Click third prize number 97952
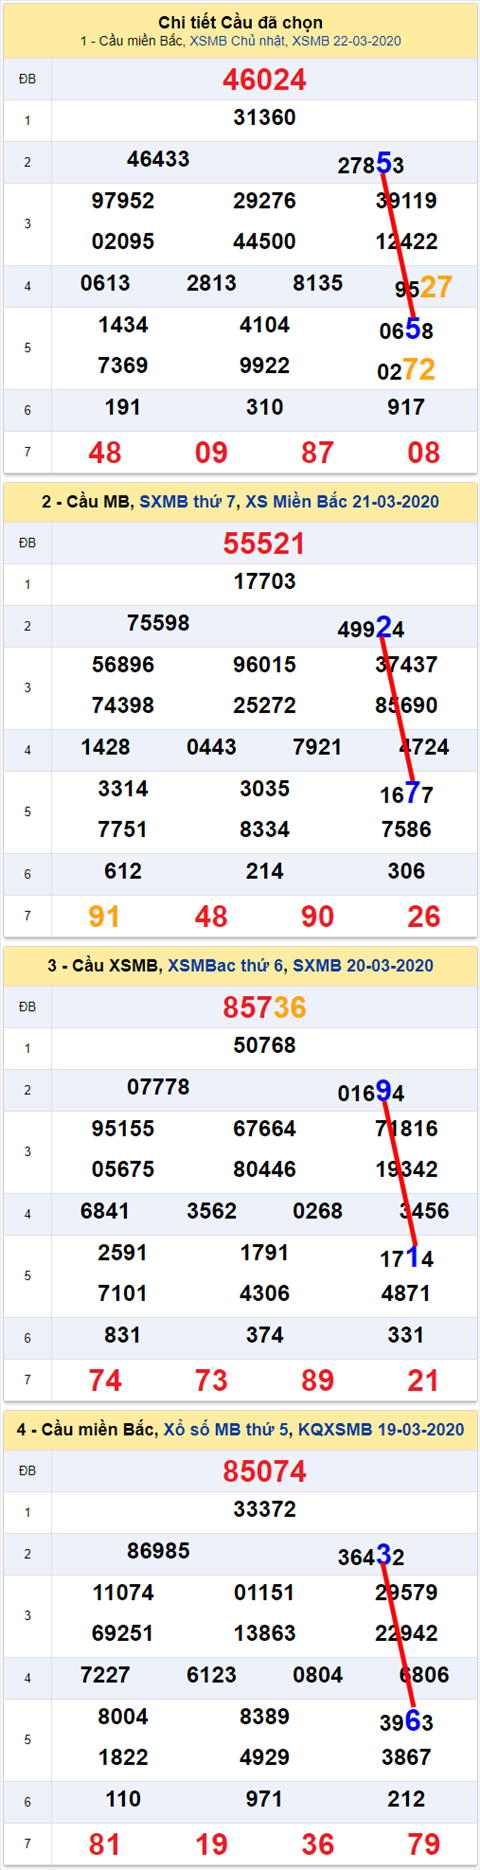 click(123, 201)
